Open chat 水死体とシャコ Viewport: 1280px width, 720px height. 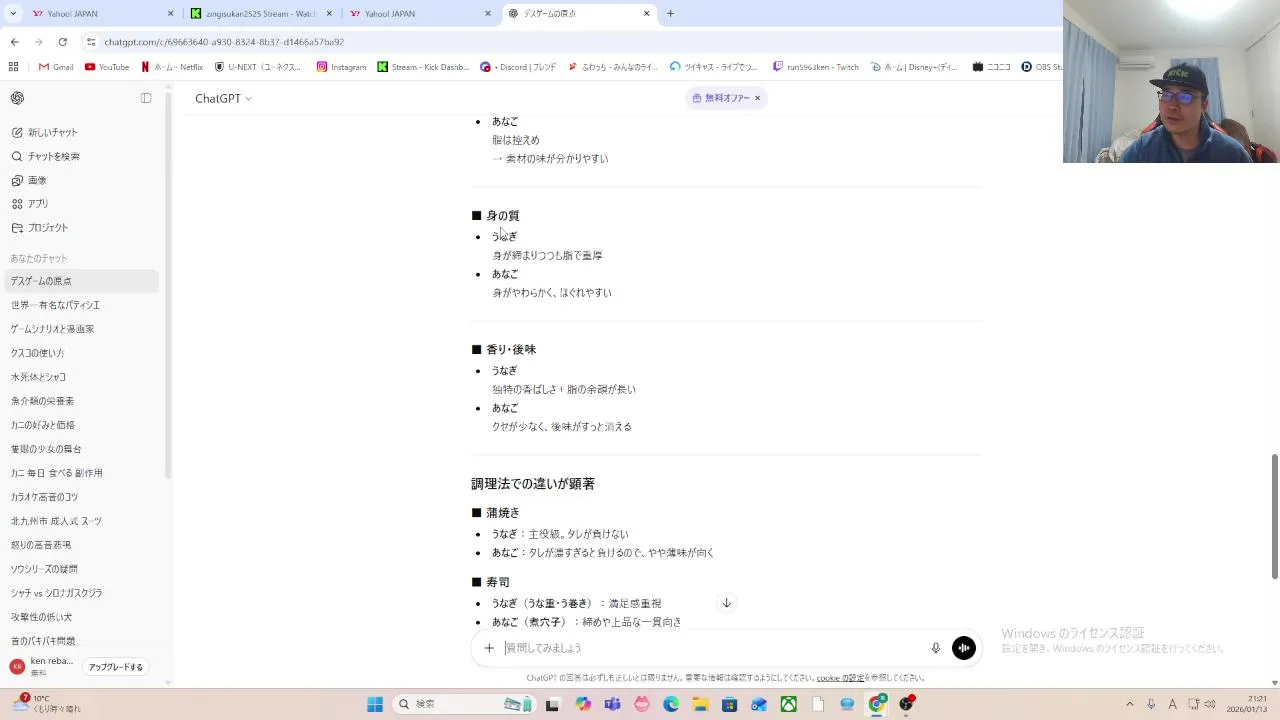81,377
